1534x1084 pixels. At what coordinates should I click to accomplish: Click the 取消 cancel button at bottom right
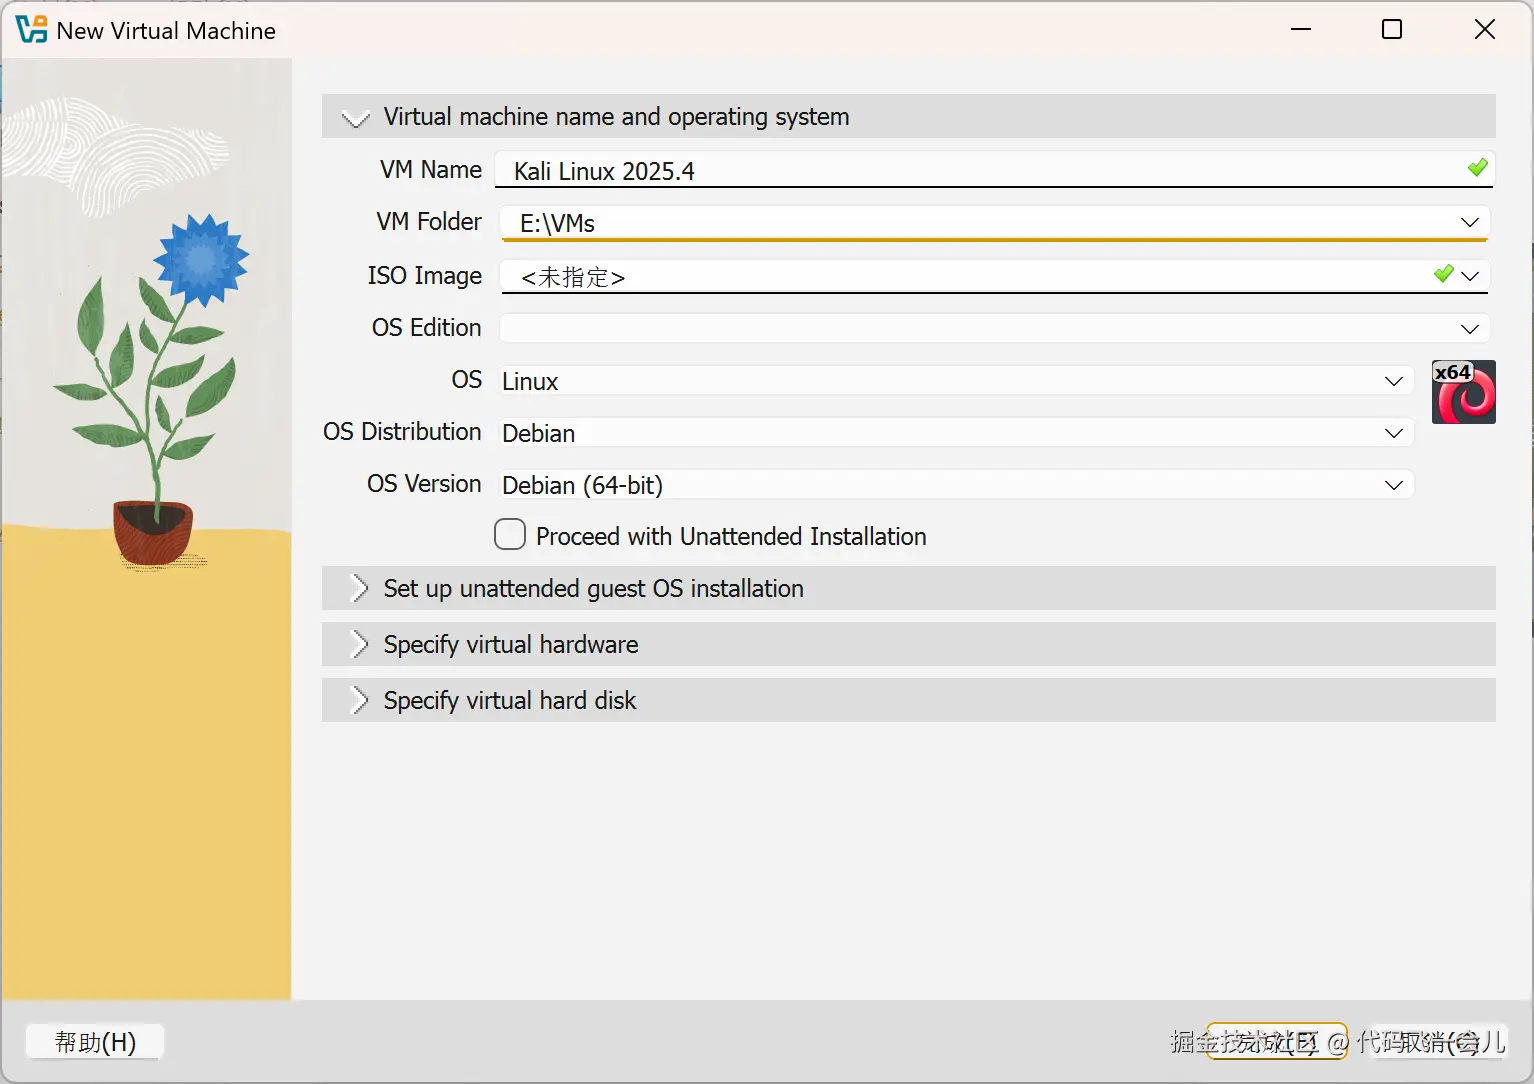pos(1438,1042)
